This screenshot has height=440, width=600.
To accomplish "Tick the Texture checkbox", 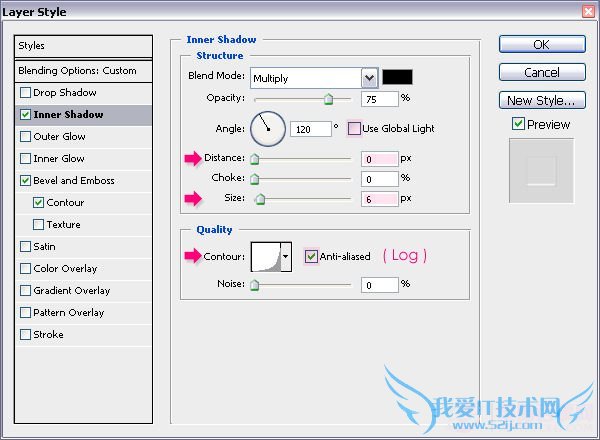I will point(38,225).
